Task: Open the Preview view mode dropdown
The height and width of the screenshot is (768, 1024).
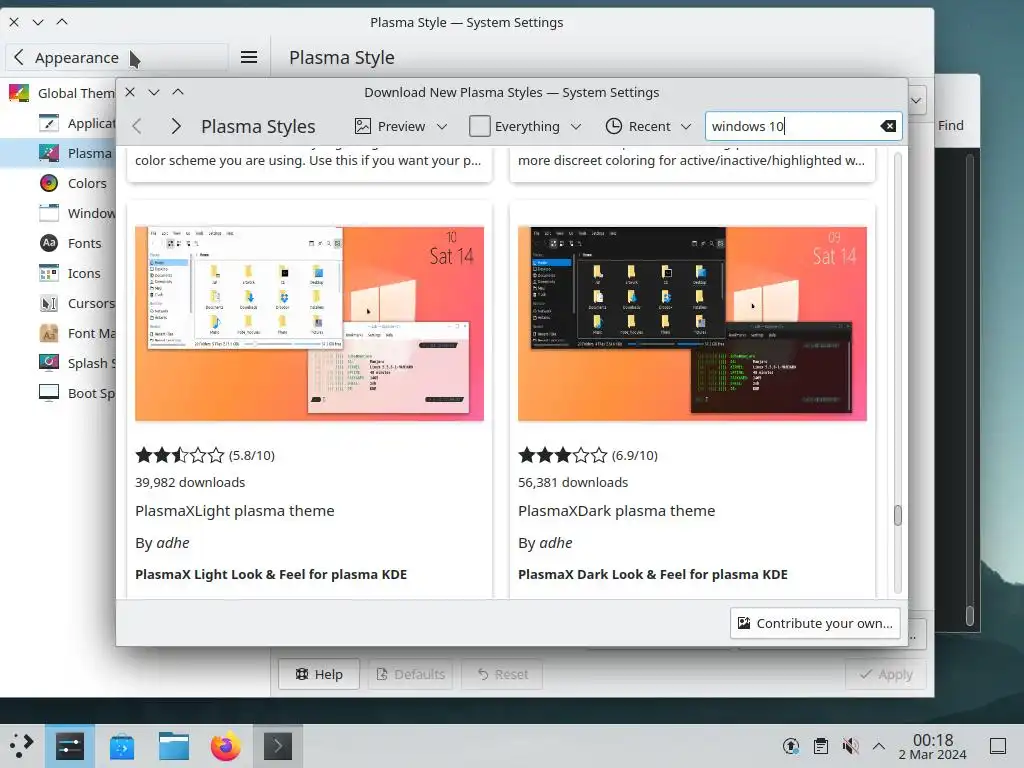Action: tap(401, 126)
